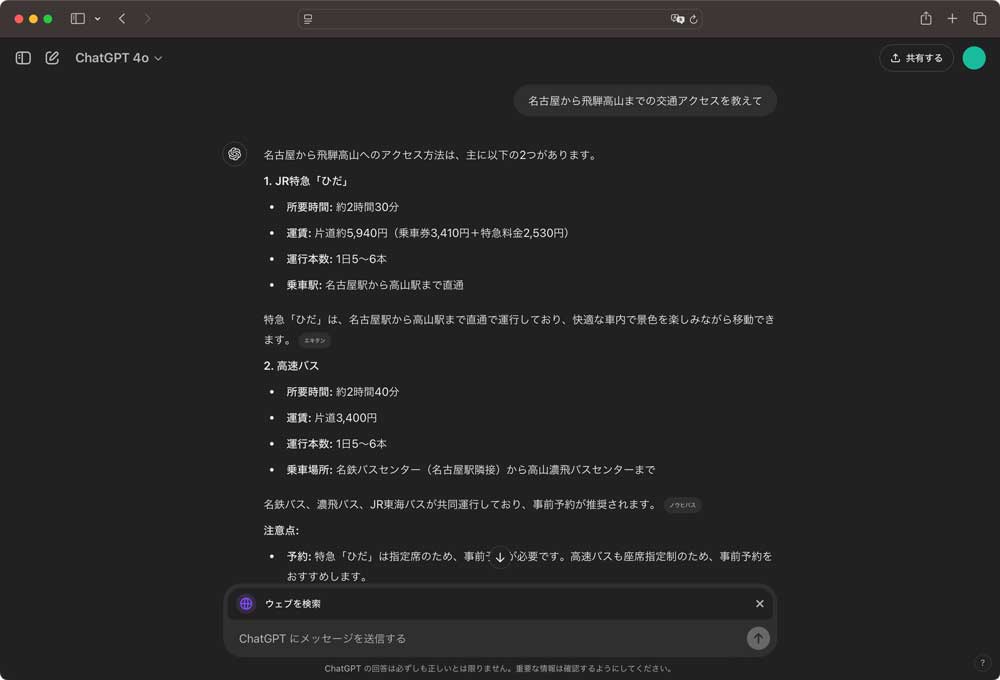Screen dimensions: 1000x680
Task: Open the green profile avatar menu
Action: click(974, 58)
